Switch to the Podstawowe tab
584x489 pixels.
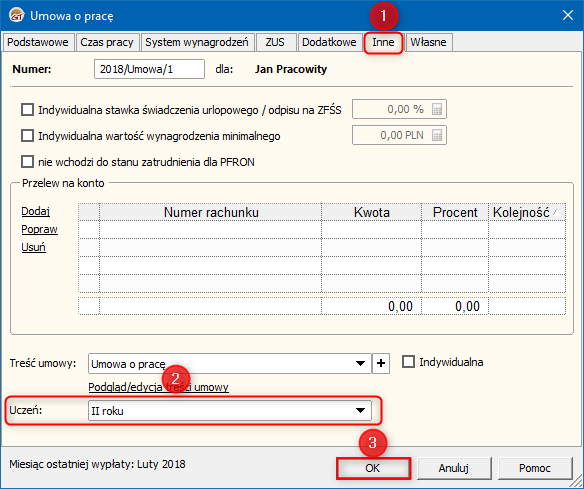(38, 42)
